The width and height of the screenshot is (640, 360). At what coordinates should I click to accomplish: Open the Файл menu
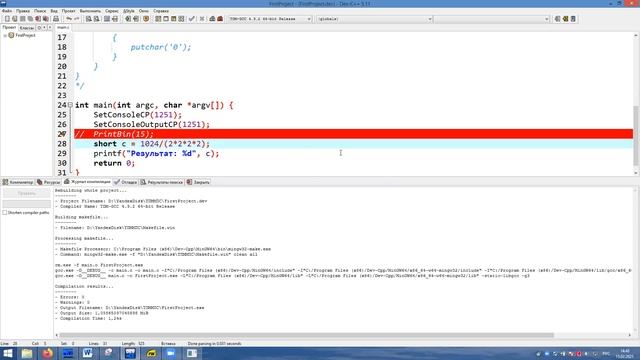(x=7, y=11)
